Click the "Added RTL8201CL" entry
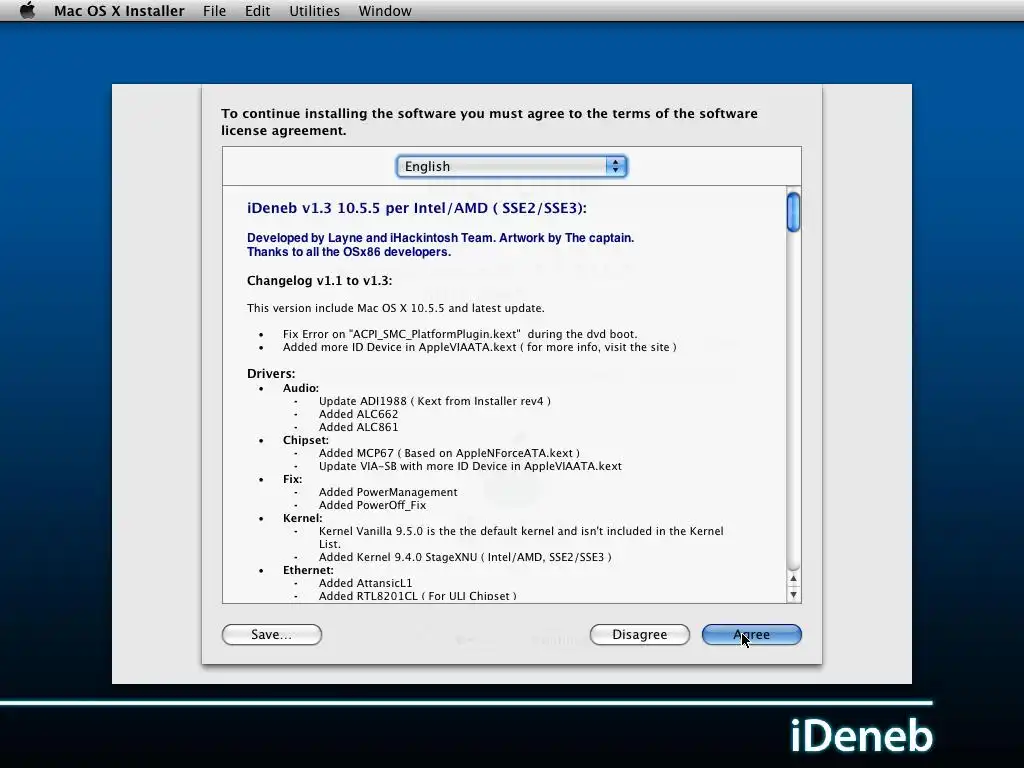Image resolution: width=1024 pixels, height=768 pixels. pyautogui.click(x=418, y=596)
